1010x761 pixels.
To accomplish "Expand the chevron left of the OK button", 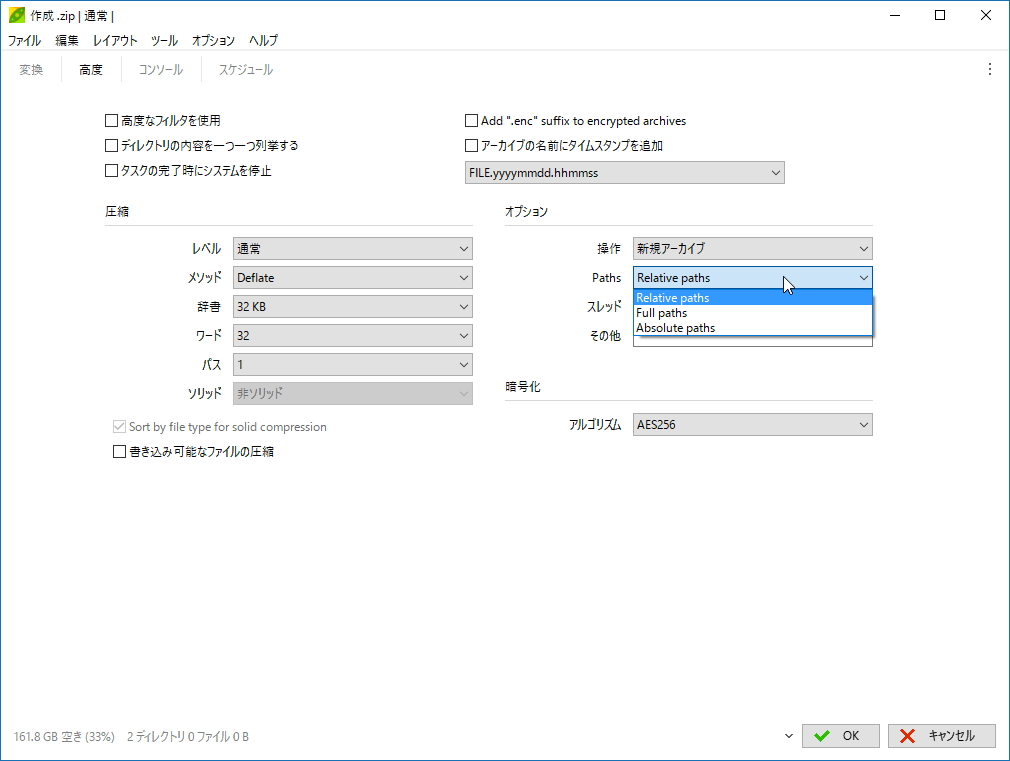I will [787, 735].
